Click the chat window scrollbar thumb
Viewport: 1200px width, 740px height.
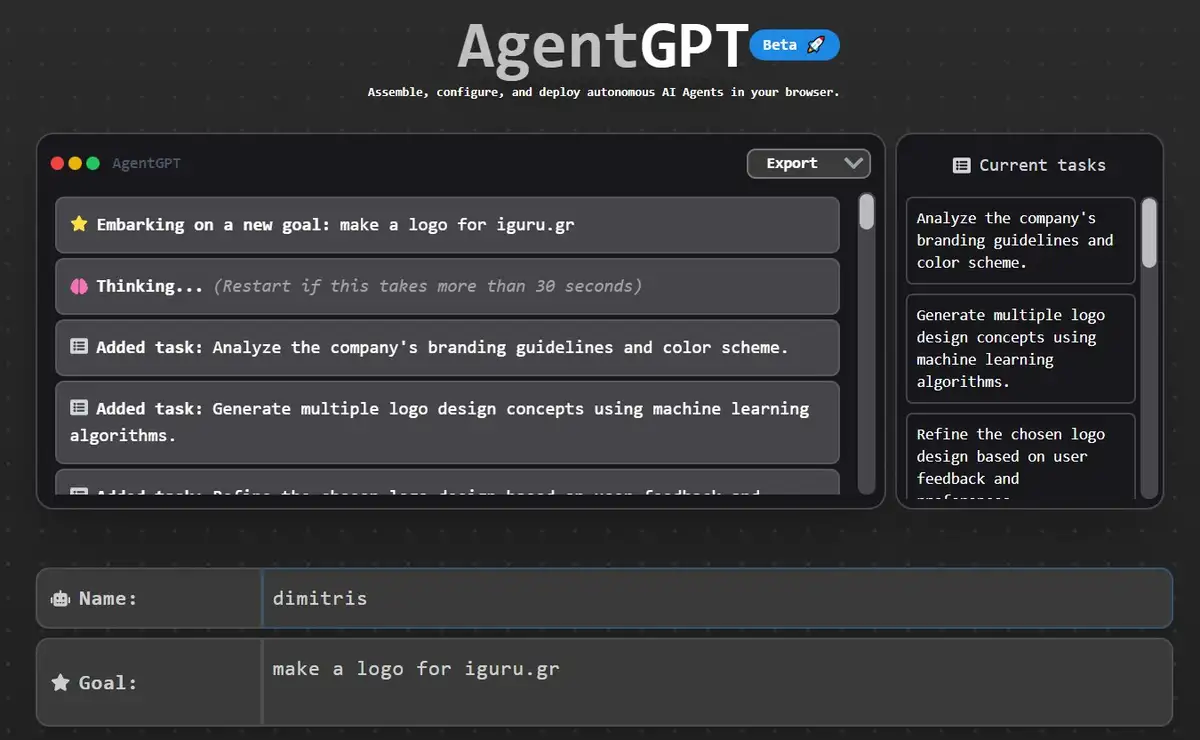pyautogui.click(x=867, y=211)
